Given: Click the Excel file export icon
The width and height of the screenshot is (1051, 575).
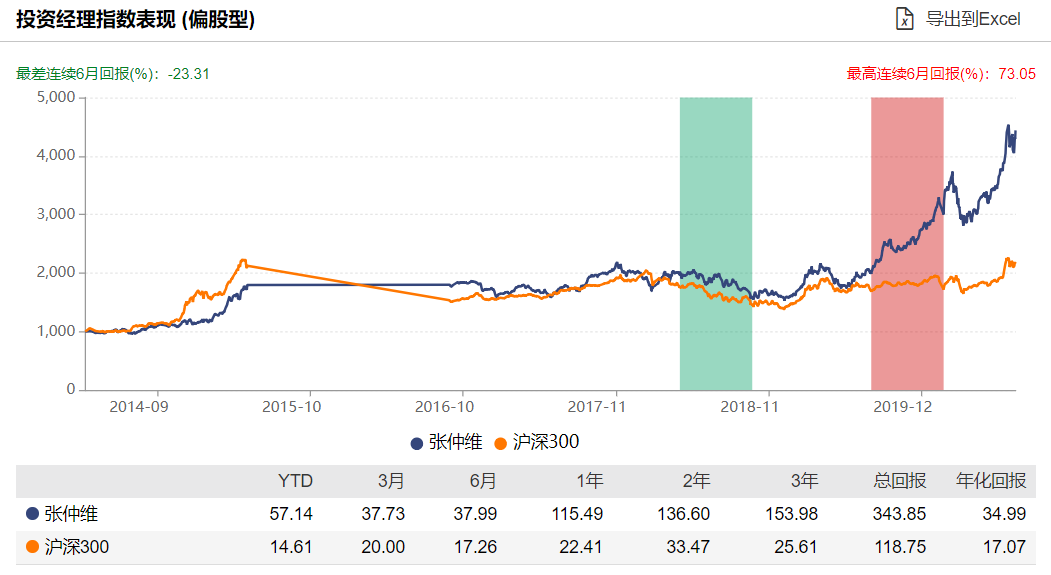Looking at the screenshot, I should coord(903,19).
